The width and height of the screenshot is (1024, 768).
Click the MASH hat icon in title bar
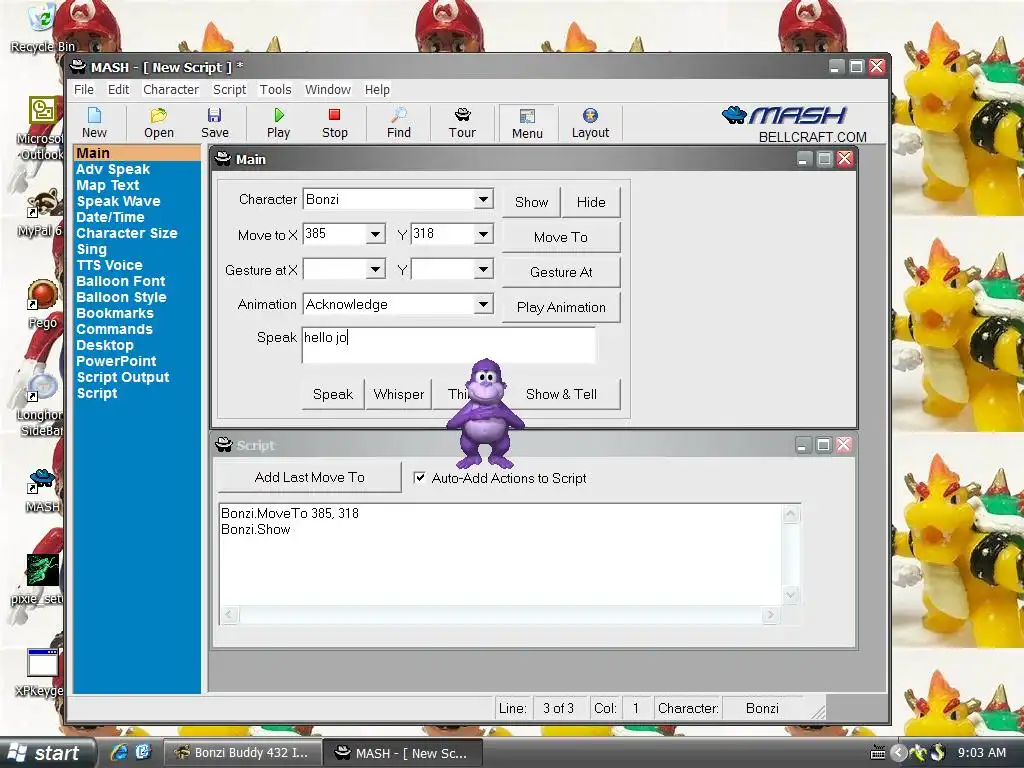coord(78,67)
